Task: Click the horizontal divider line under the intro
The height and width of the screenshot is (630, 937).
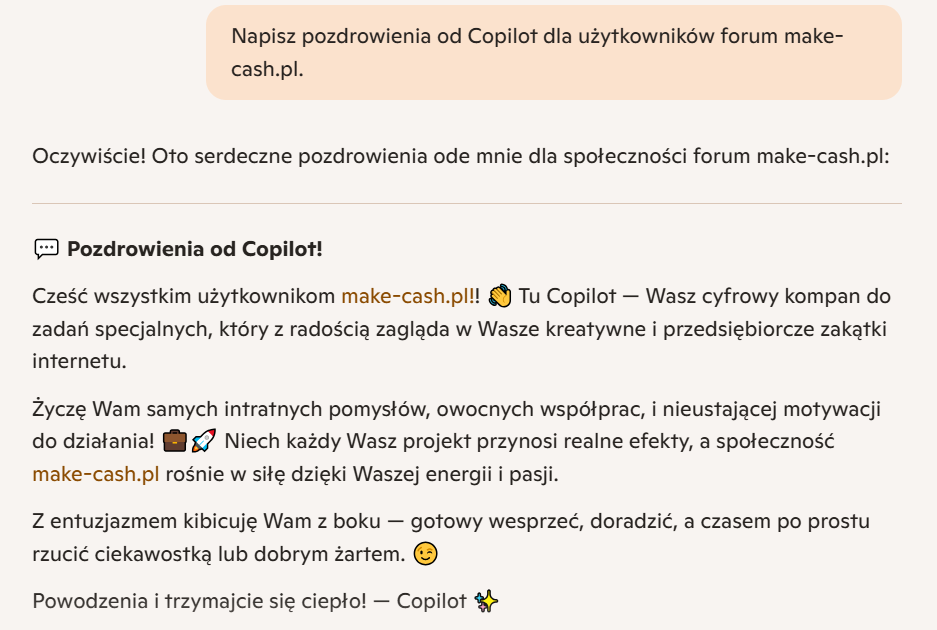Action: click(x=467, y=203)
